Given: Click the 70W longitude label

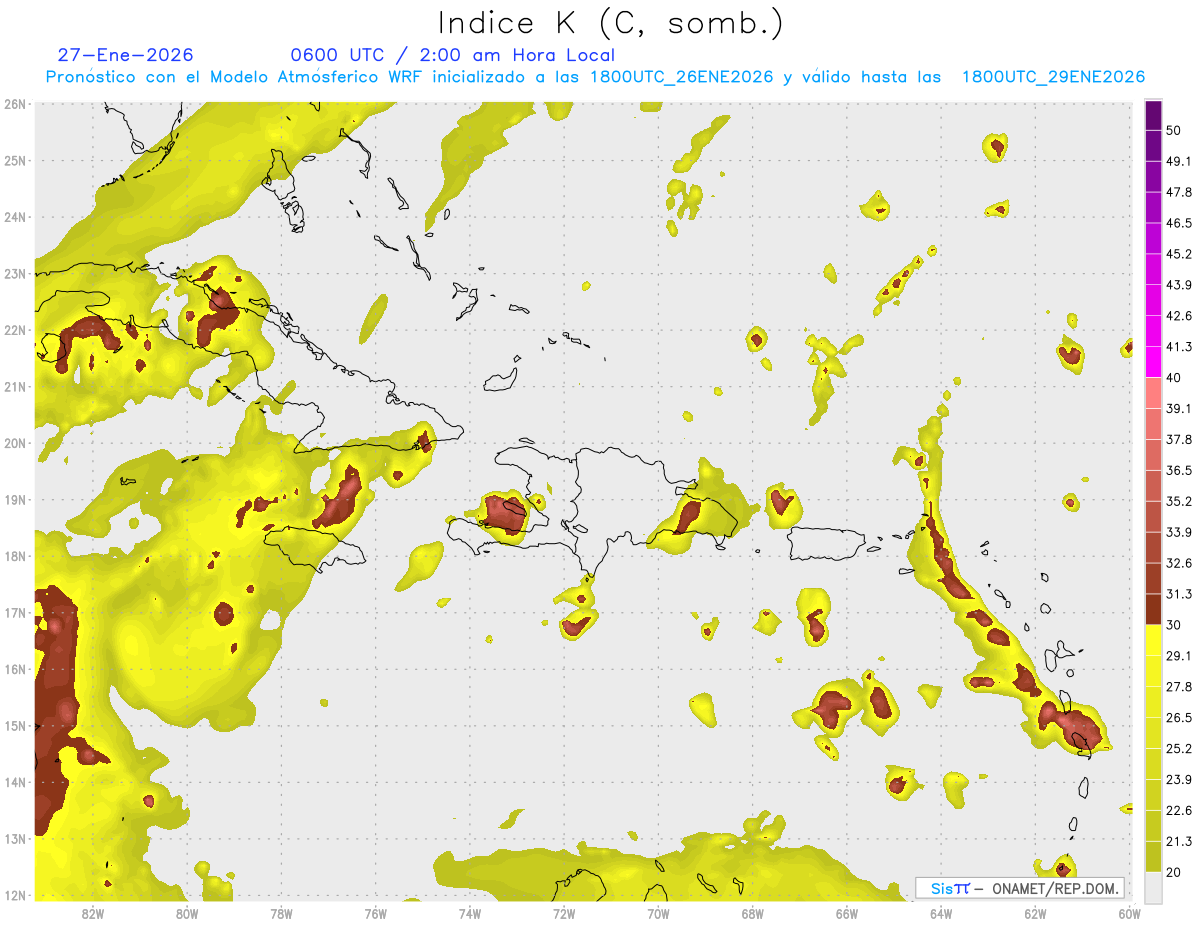Looking at the screenshot, I should click(658, 913).
